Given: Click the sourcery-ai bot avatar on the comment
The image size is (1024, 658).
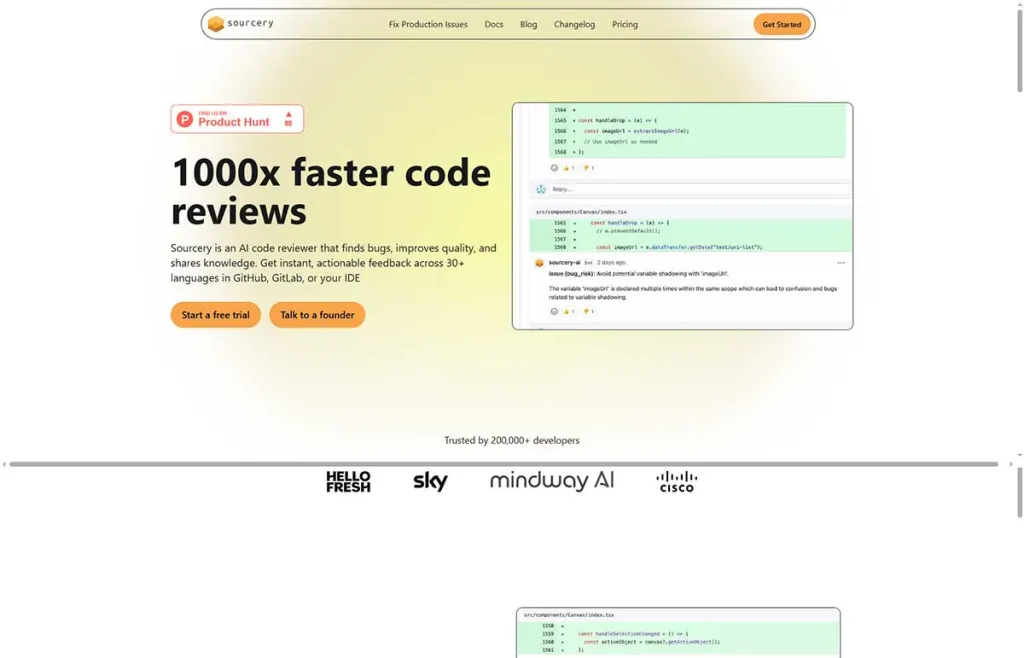Looking at the screenshot, I should (x=539, y=262).
